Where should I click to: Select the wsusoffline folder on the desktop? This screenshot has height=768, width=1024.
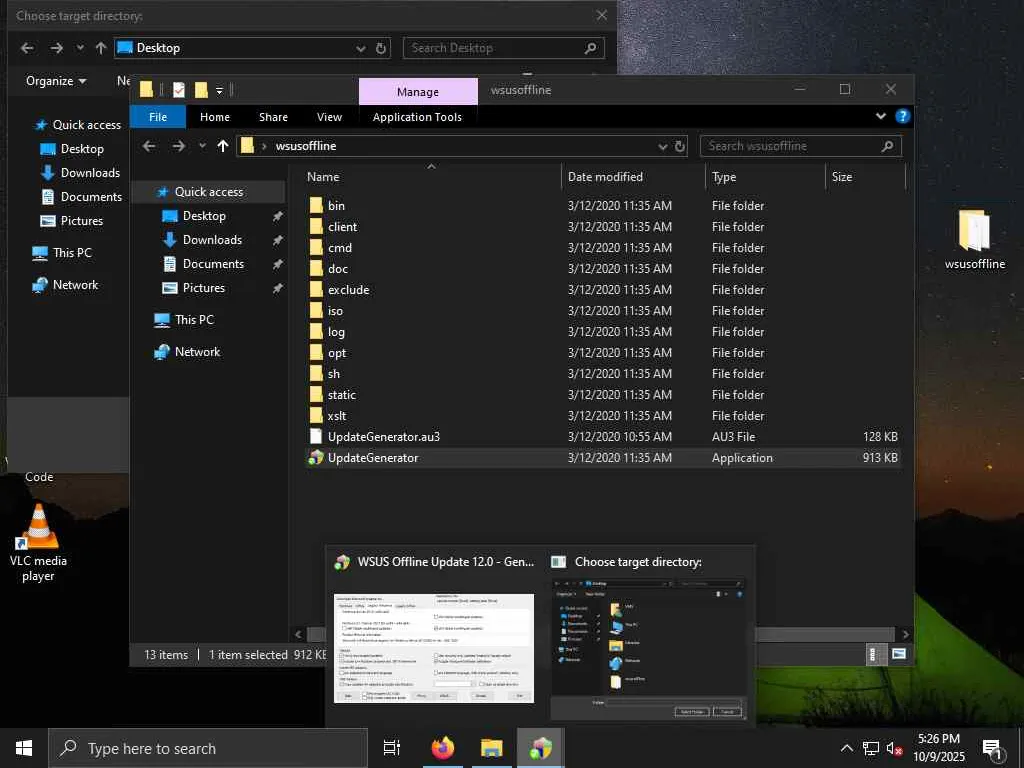pyautogui.click(x=974, y=240)
